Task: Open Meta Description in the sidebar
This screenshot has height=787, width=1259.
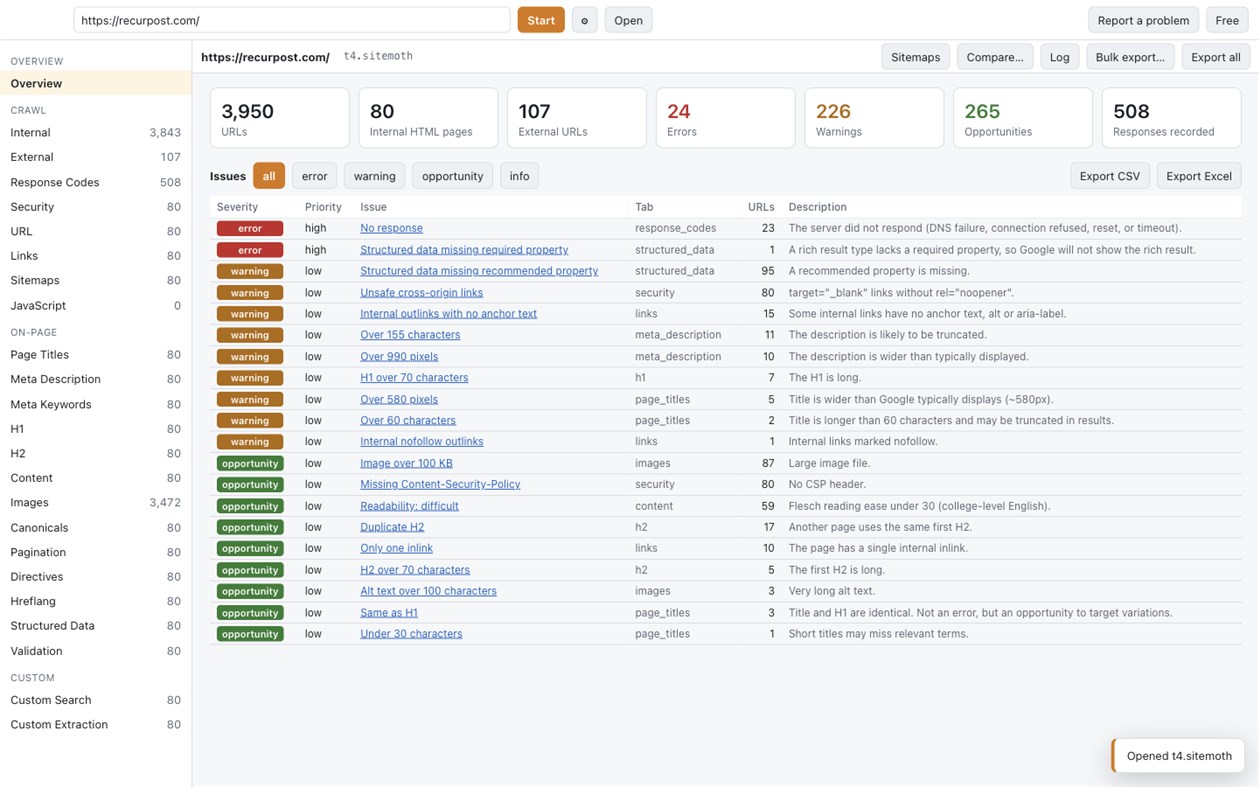Action: point(95,379)
